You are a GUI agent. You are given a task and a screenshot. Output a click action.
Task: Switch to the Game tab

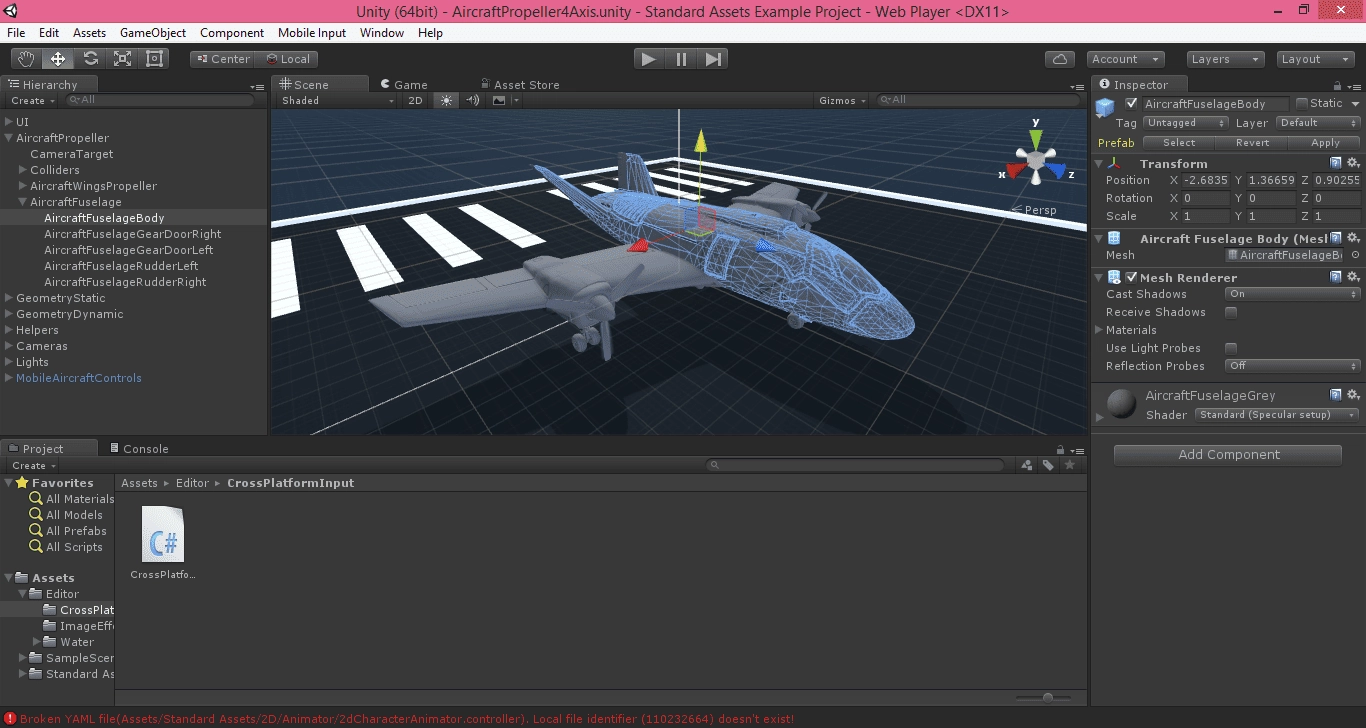(402, 85)
